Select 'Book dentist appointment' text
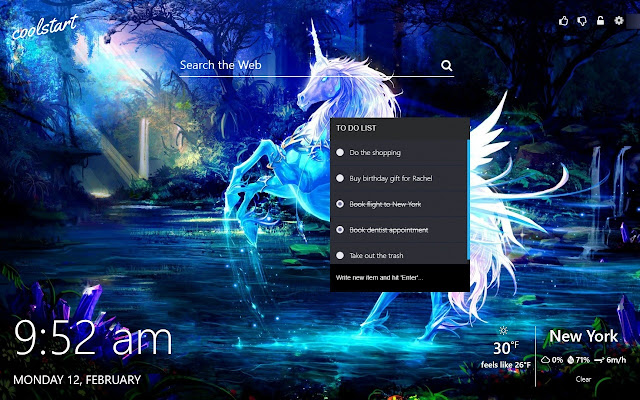 389,230
